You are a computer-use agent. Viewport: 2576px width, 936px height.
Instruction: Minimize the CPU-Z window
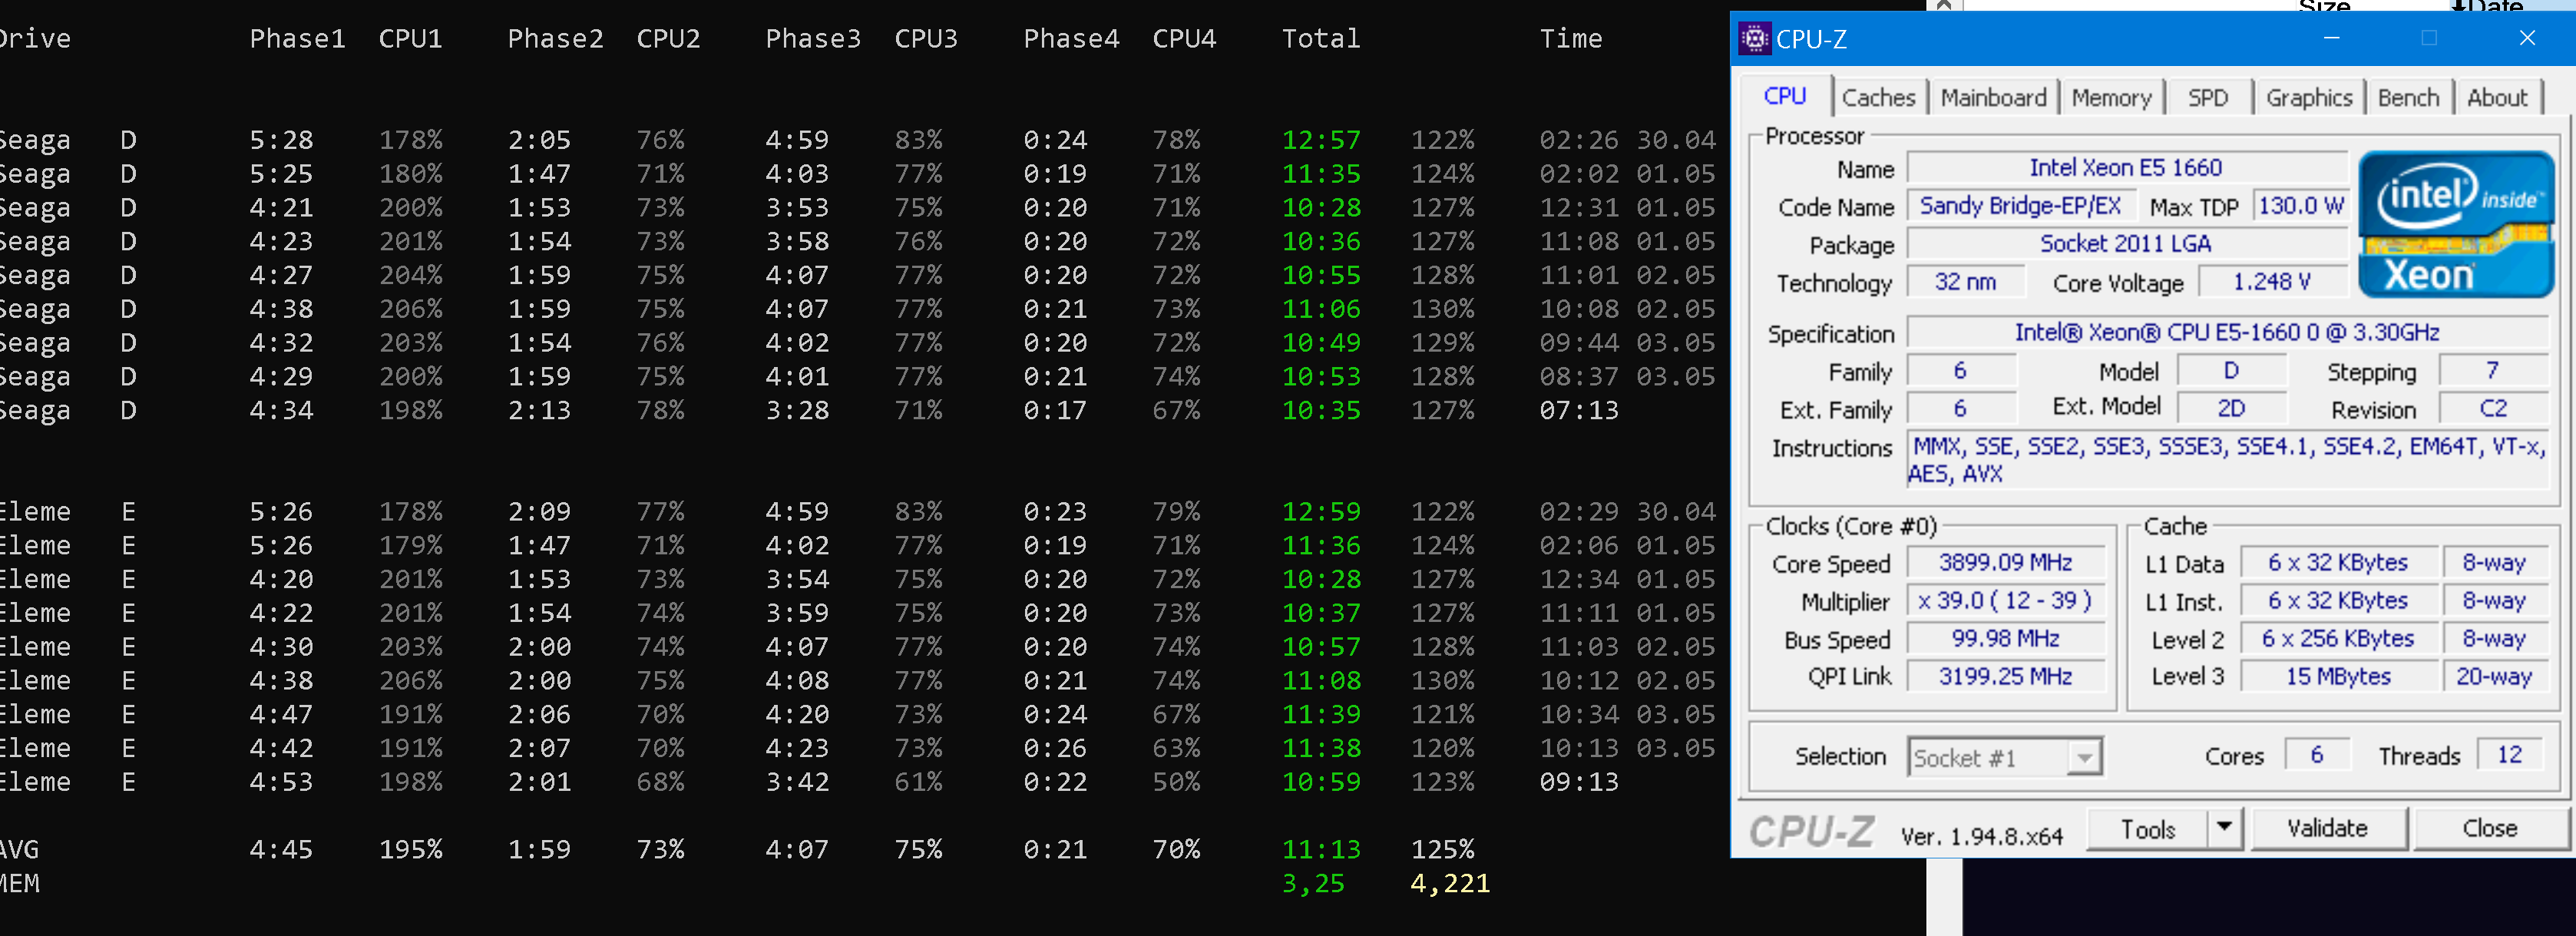2331,38
